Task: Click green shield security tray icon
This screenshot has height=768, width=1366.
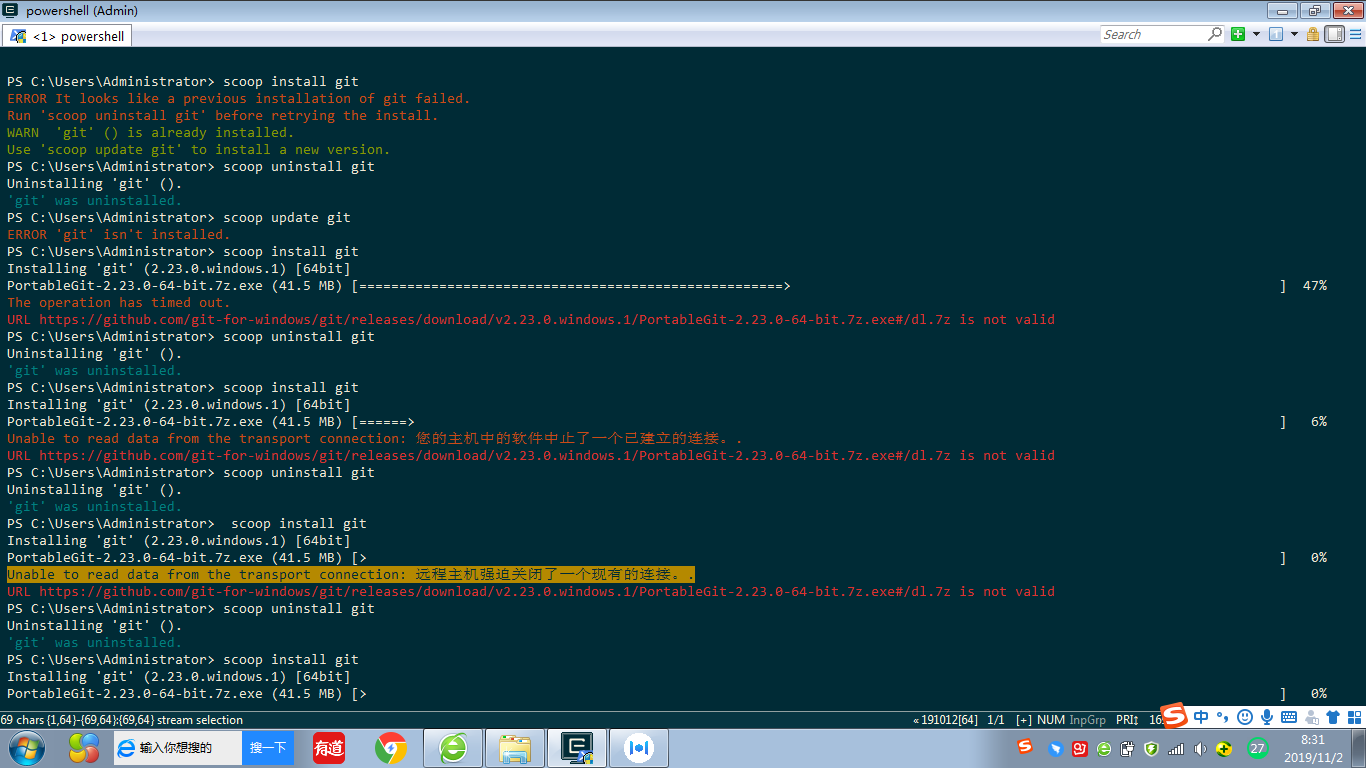Action: tap(1152, 748)
